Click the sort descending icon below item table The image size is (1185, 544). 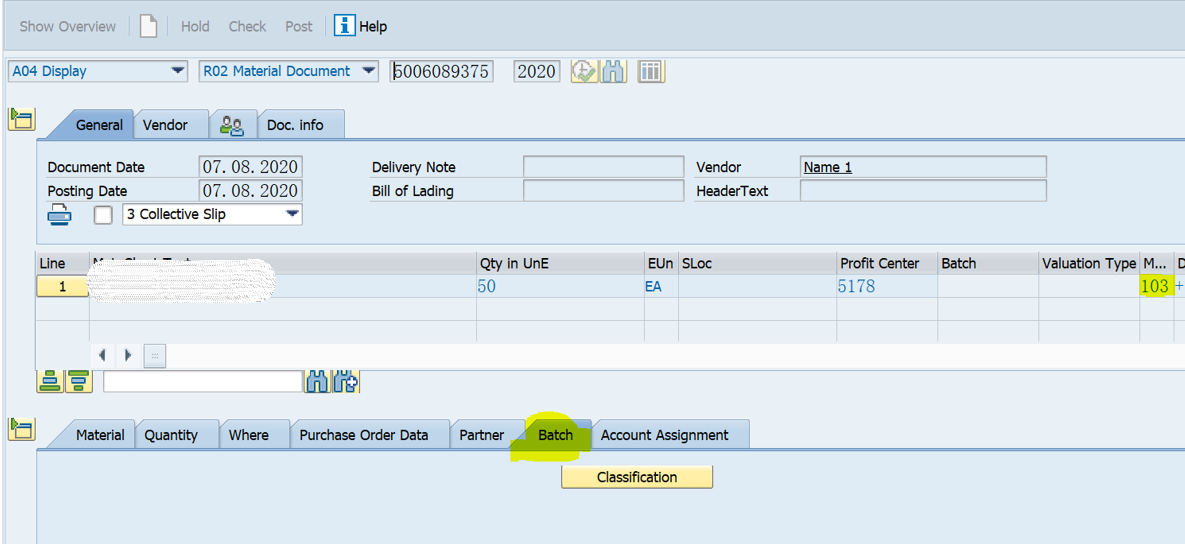coord(79,382)
